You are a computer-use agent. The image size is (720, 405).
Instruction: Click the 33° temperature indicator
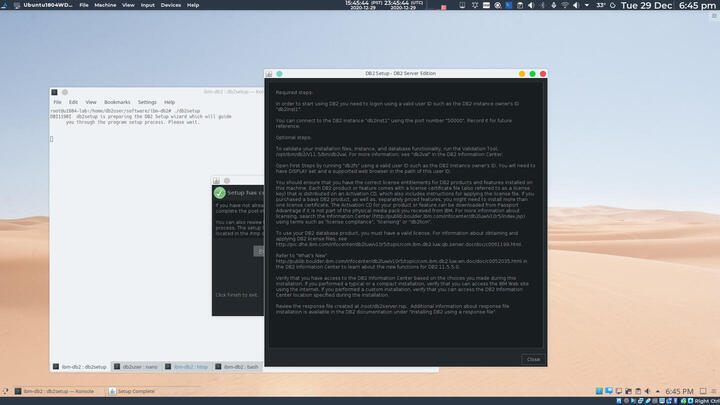601,6
